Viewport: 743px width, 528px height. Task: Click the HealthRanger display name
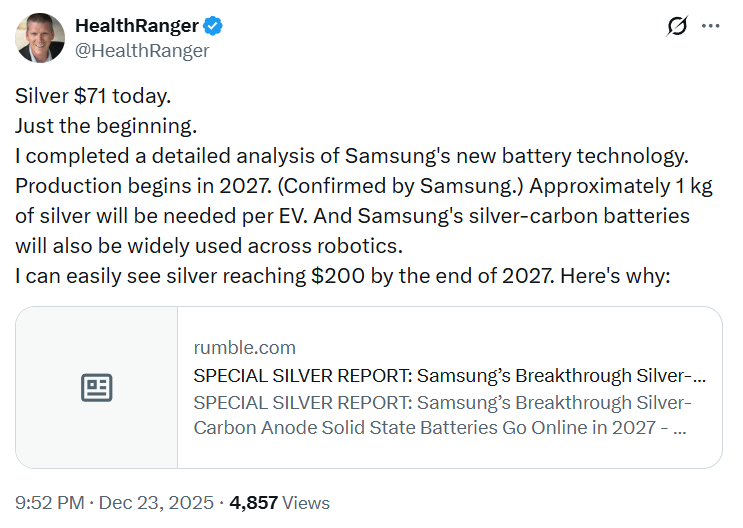tap(137, 27)
